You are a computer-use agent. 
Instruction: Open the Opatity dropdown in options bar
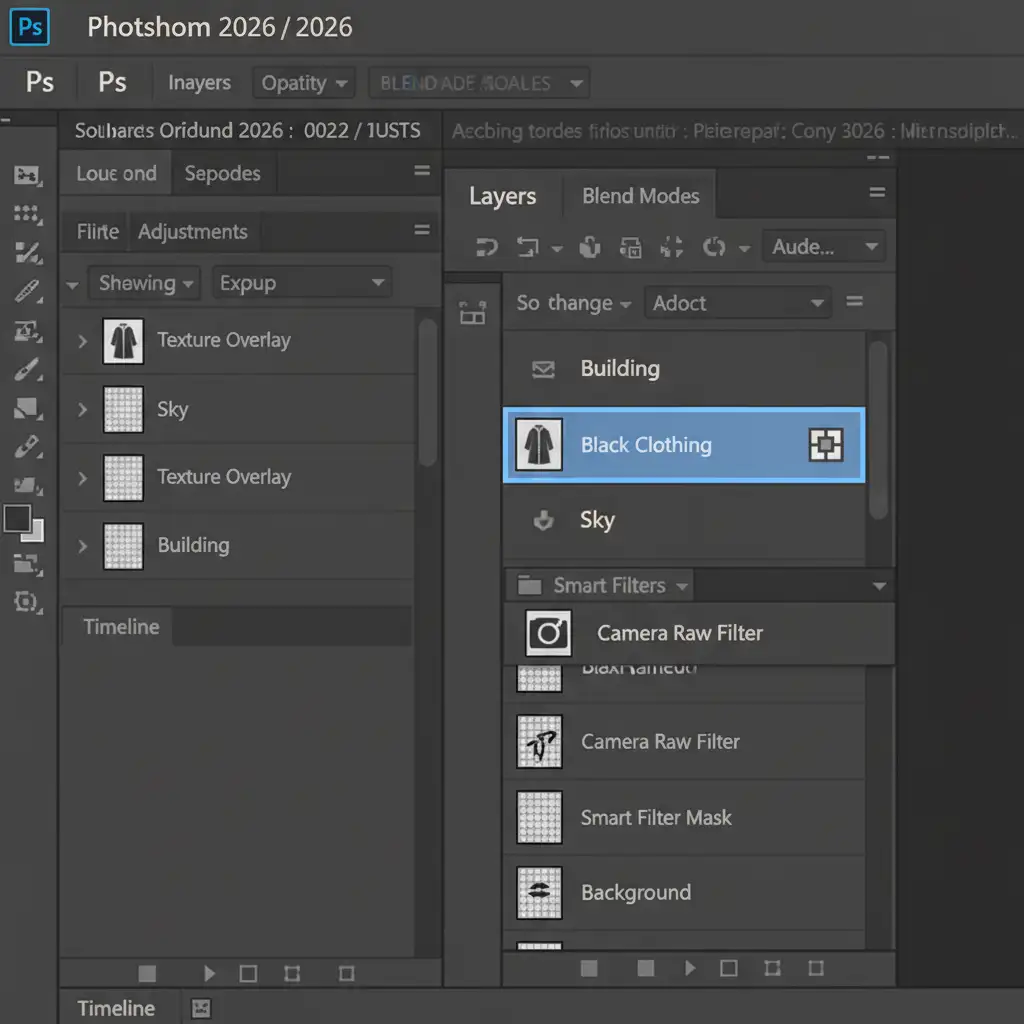click(304, 83)
